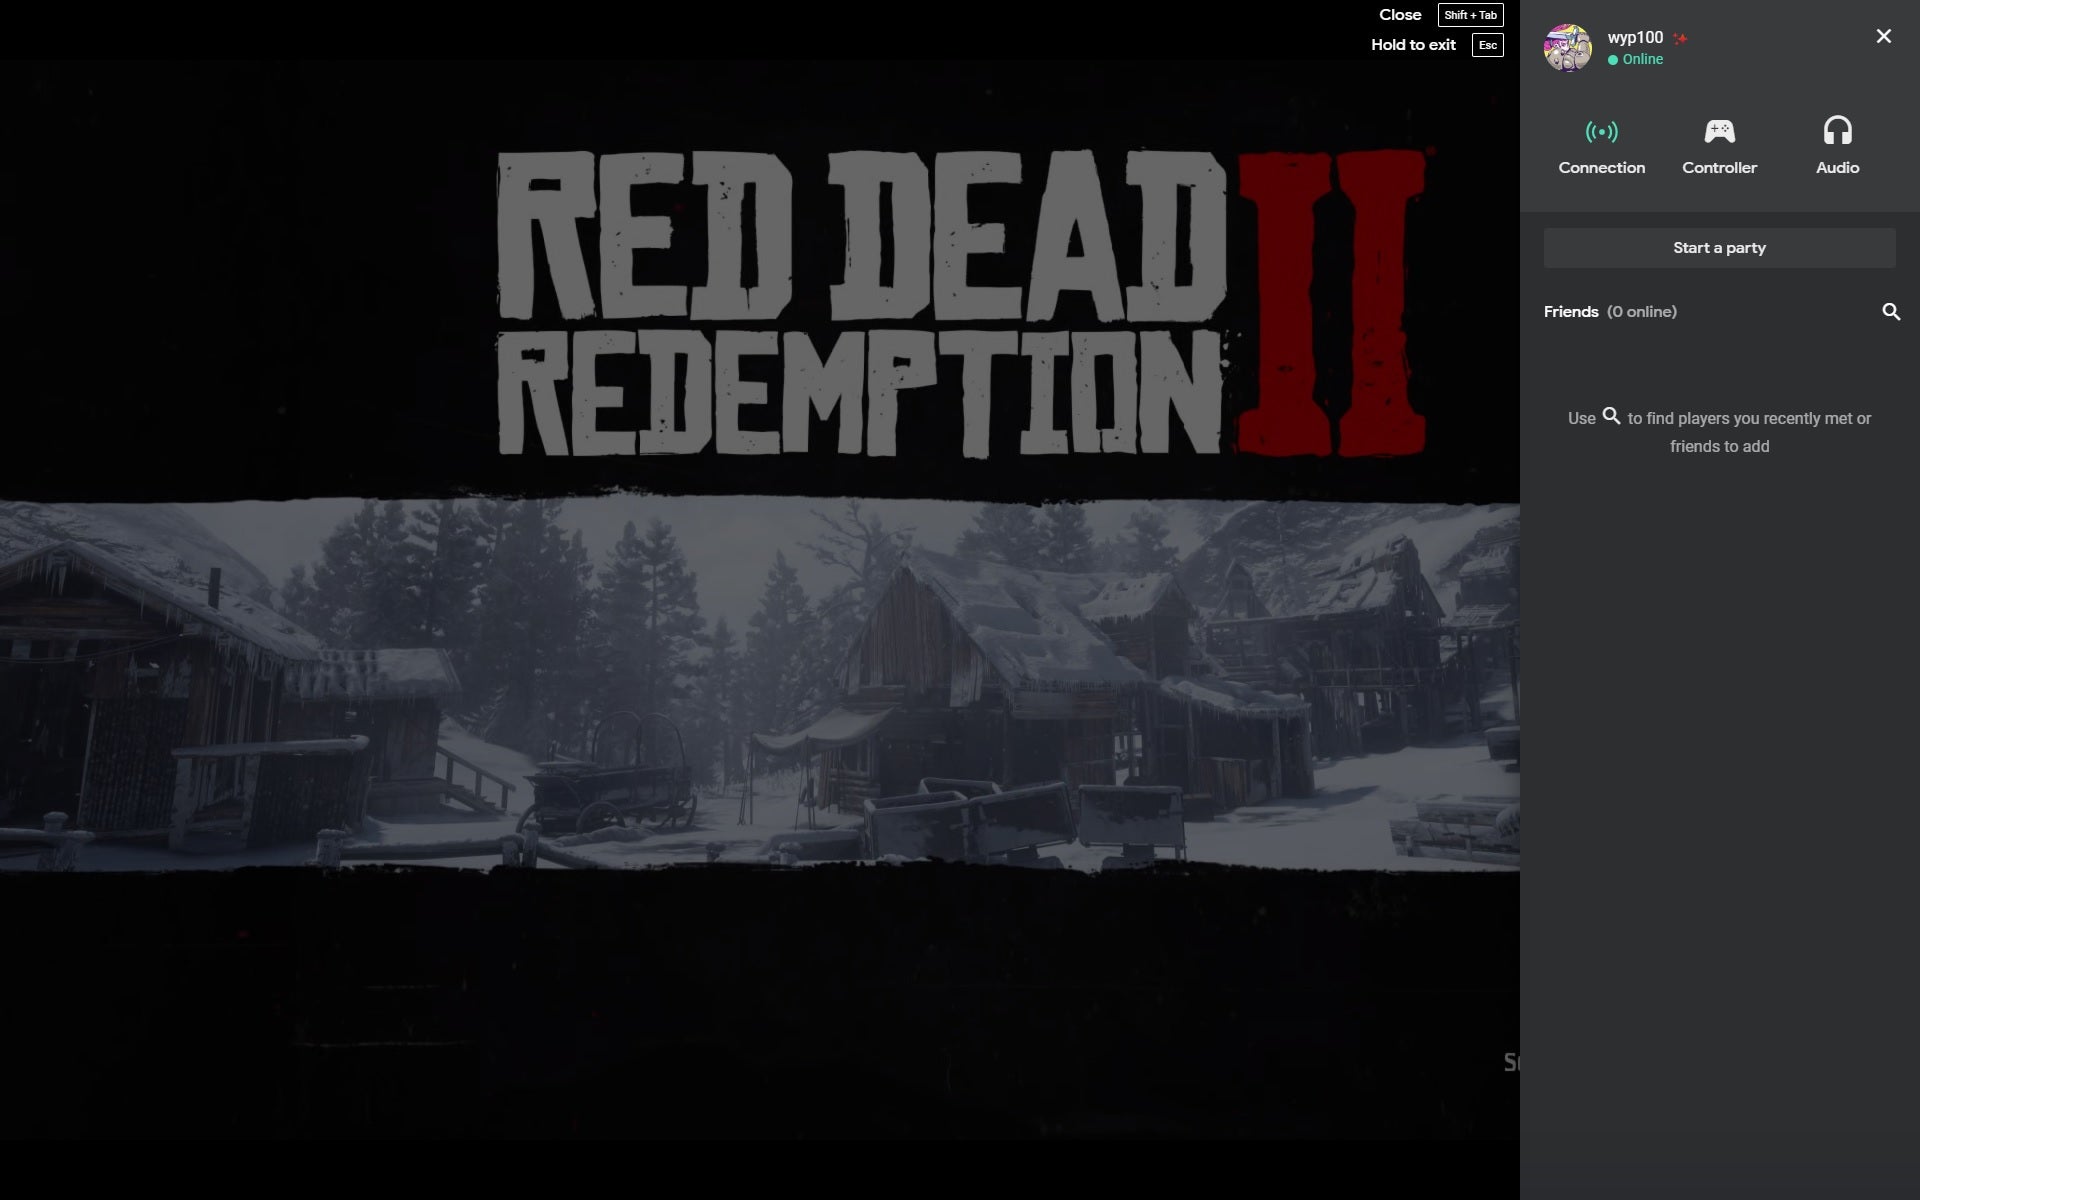Click the wyp100 profile avatar

coord(1567,48)
